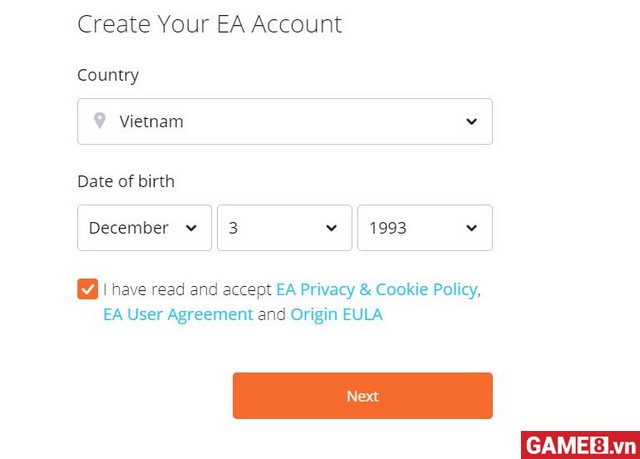The height and width of the screenshot is (459, 640).
Task: Open the December month selector
Action: (x=144, y=228)
